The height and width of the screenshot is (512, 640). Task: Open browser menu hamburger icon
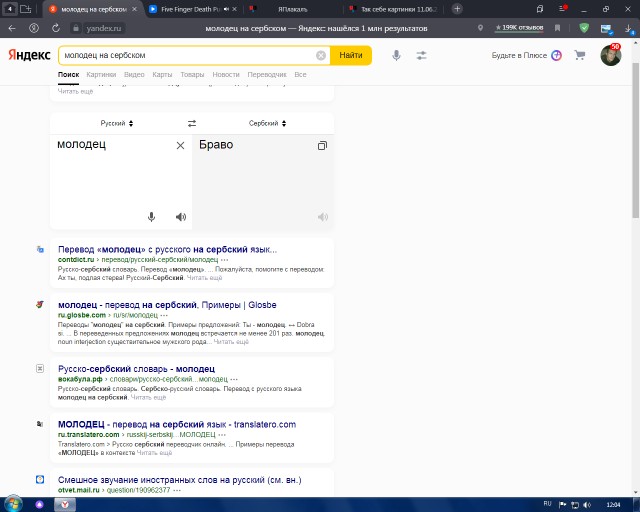coord(563,9)
